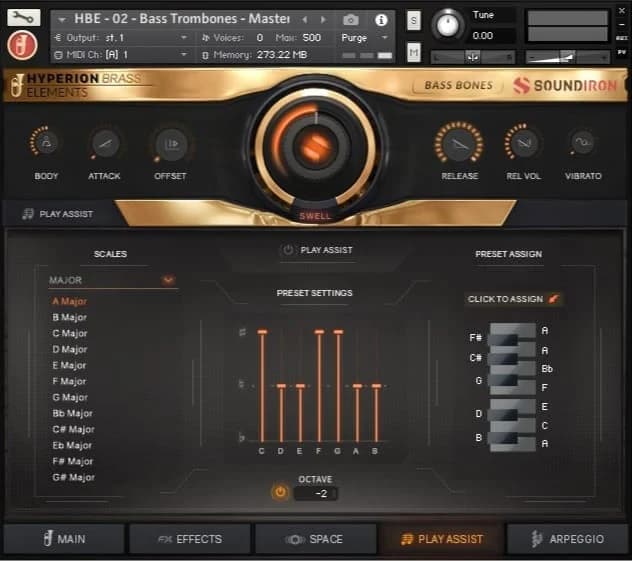
Task: Click the C note preset slider
Action: point(262,385)
